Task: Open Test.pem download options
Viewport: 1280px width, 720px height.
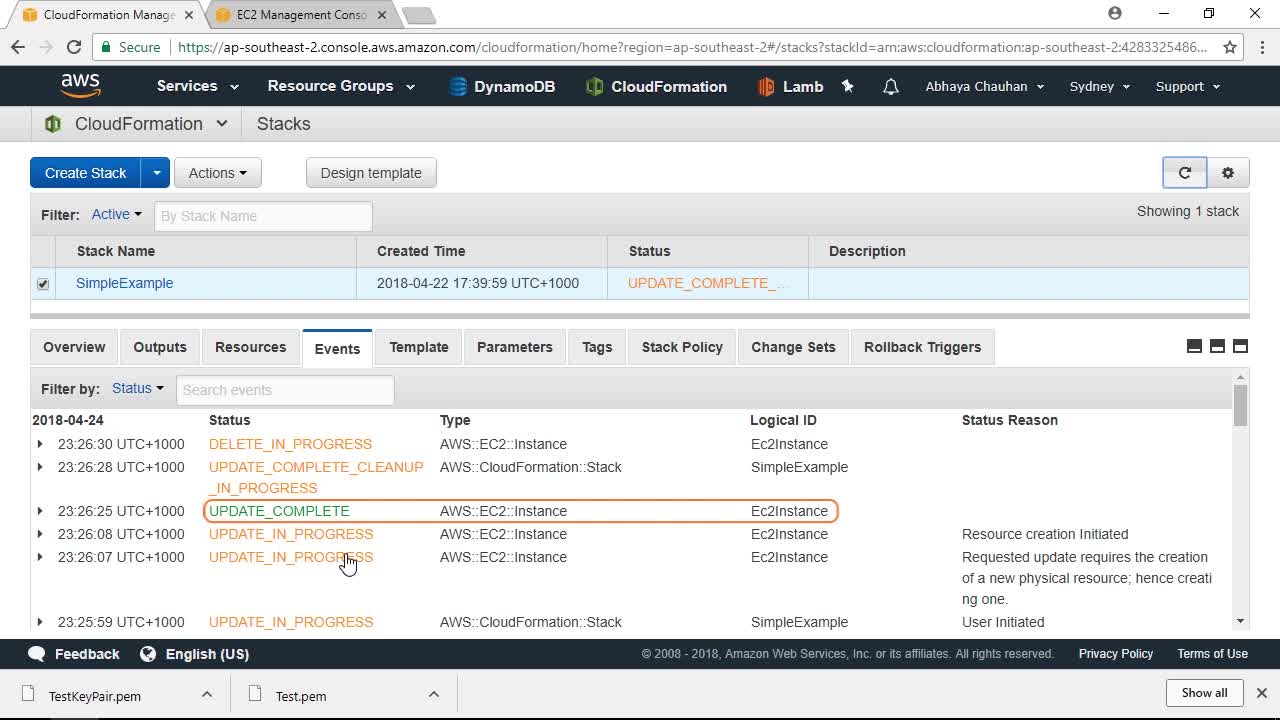Action: pyautogui.click(x=434, y=694)
